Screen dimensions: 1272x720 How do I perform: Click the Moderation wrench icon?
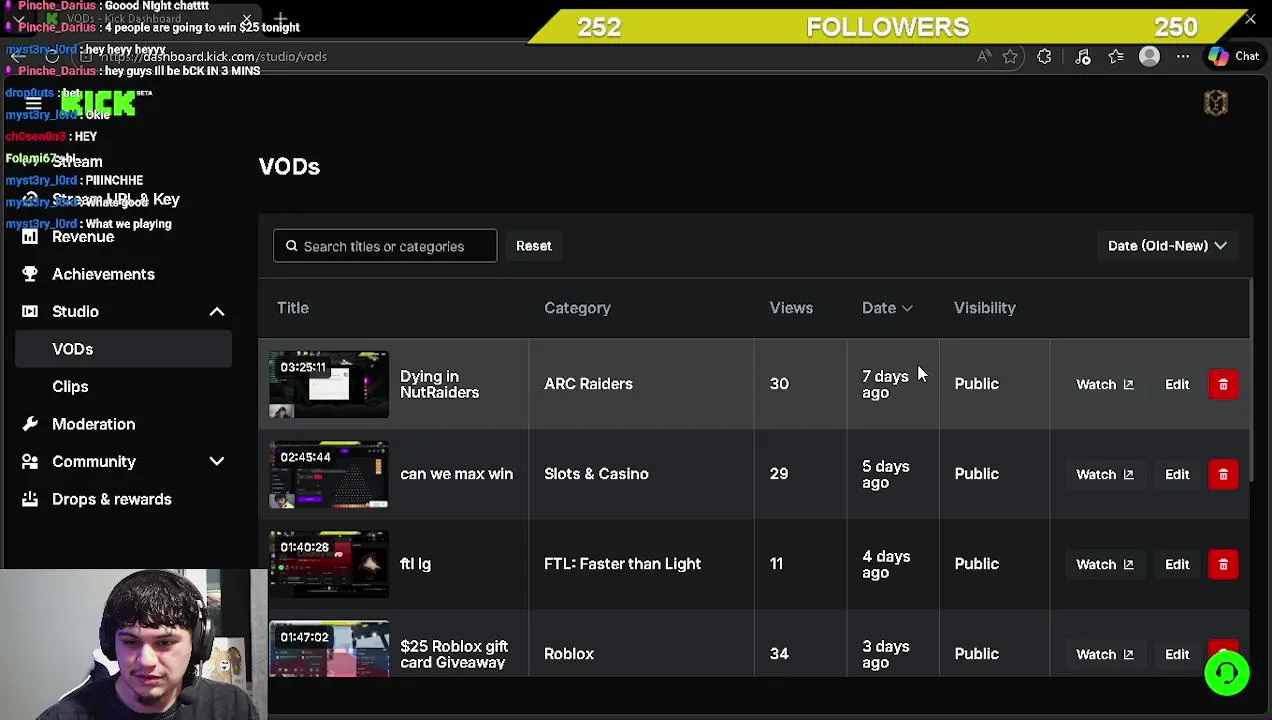click(x=30, y=424)
